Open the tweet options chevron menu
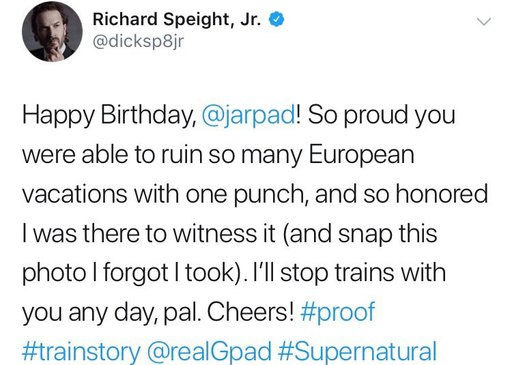Viewport: 512px width, 365px height. pos(483,22)
